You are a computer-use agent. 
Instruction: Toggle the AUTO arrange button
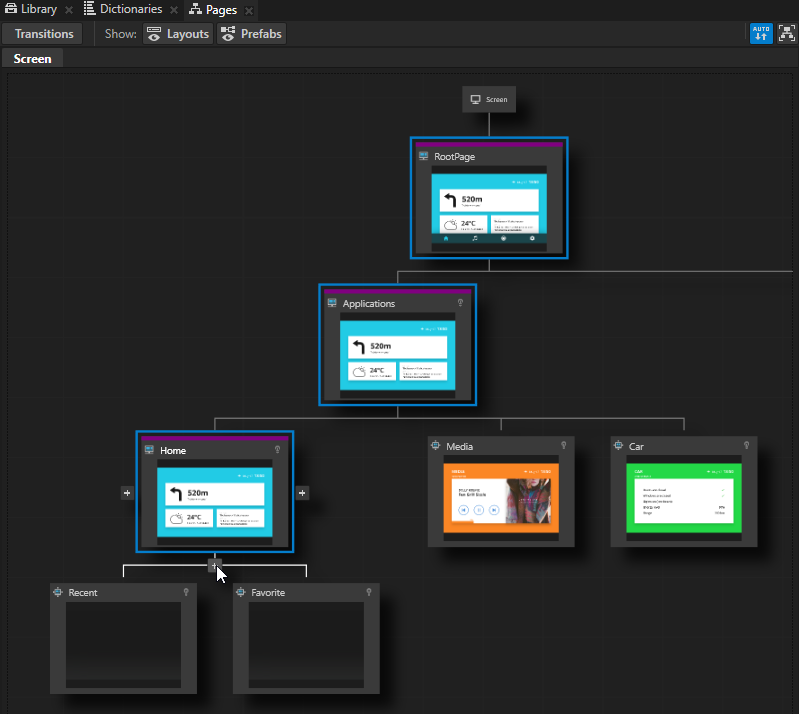[x=761, y=33]
